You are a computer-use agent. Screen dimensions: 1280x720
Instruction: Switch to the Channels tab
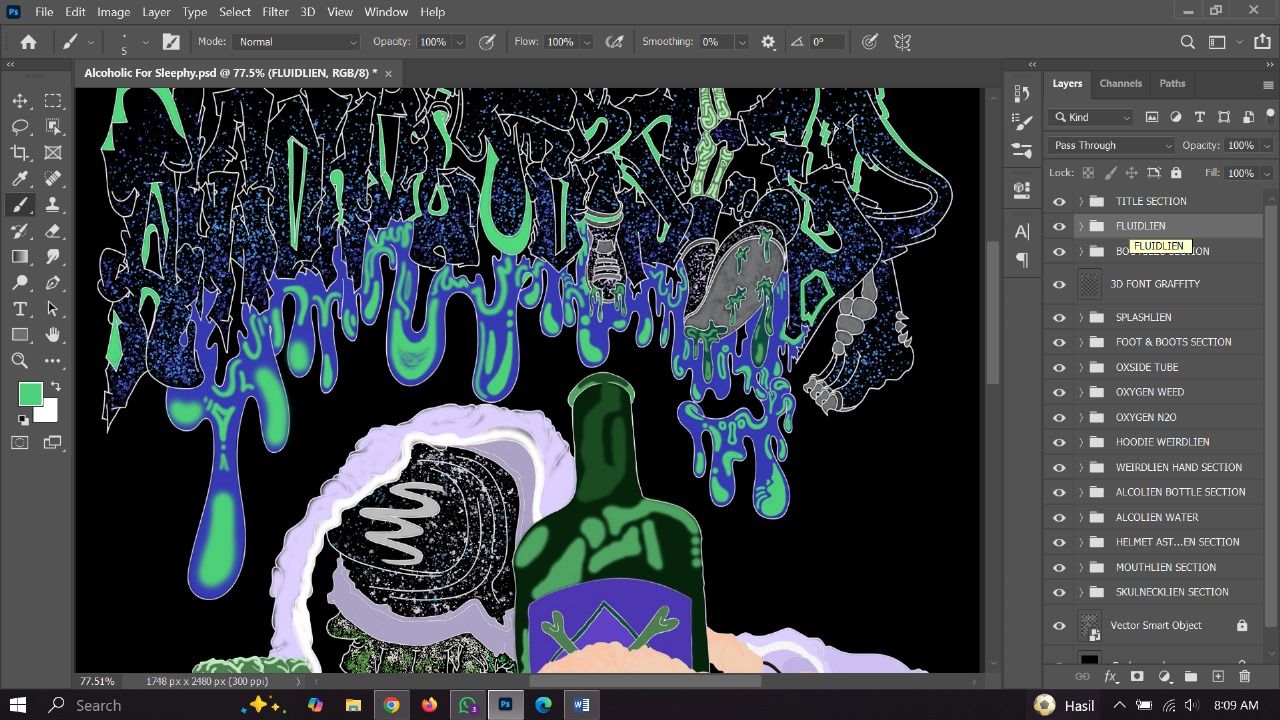click(1120, 83)
